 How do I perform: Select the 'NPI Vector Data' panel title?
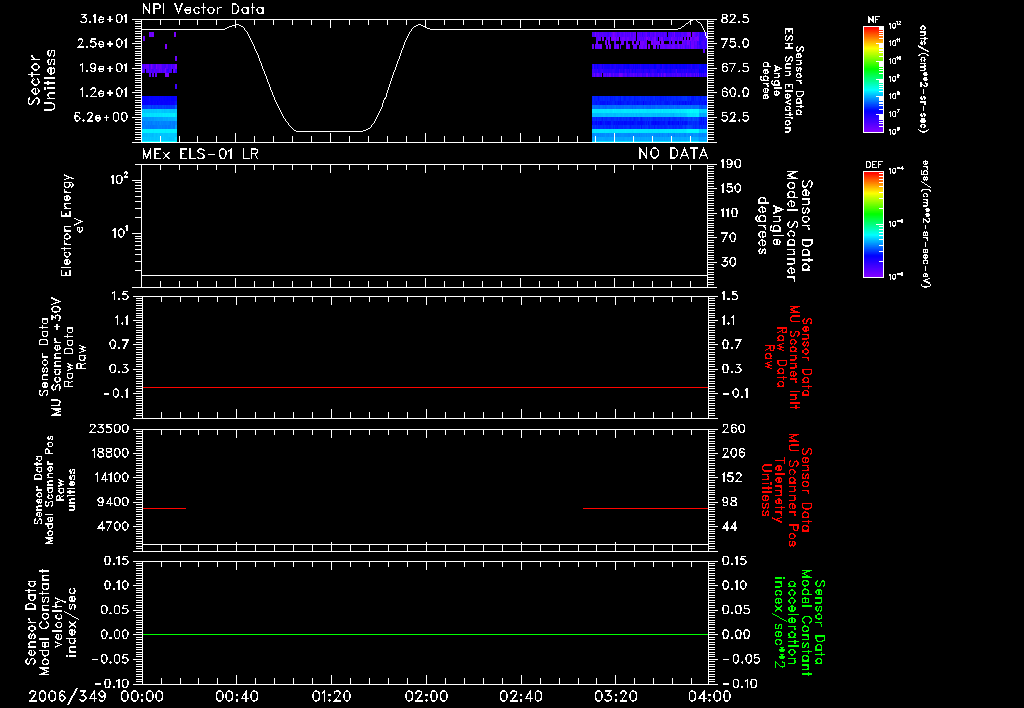click(203, 9)
